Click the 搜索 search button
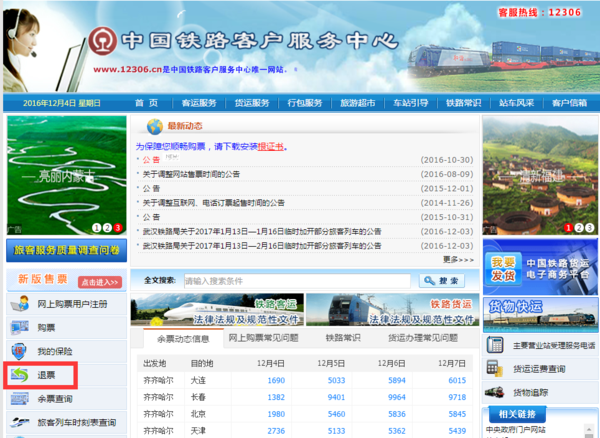This screenshot has width=600, height=438. tap(442, 281)
